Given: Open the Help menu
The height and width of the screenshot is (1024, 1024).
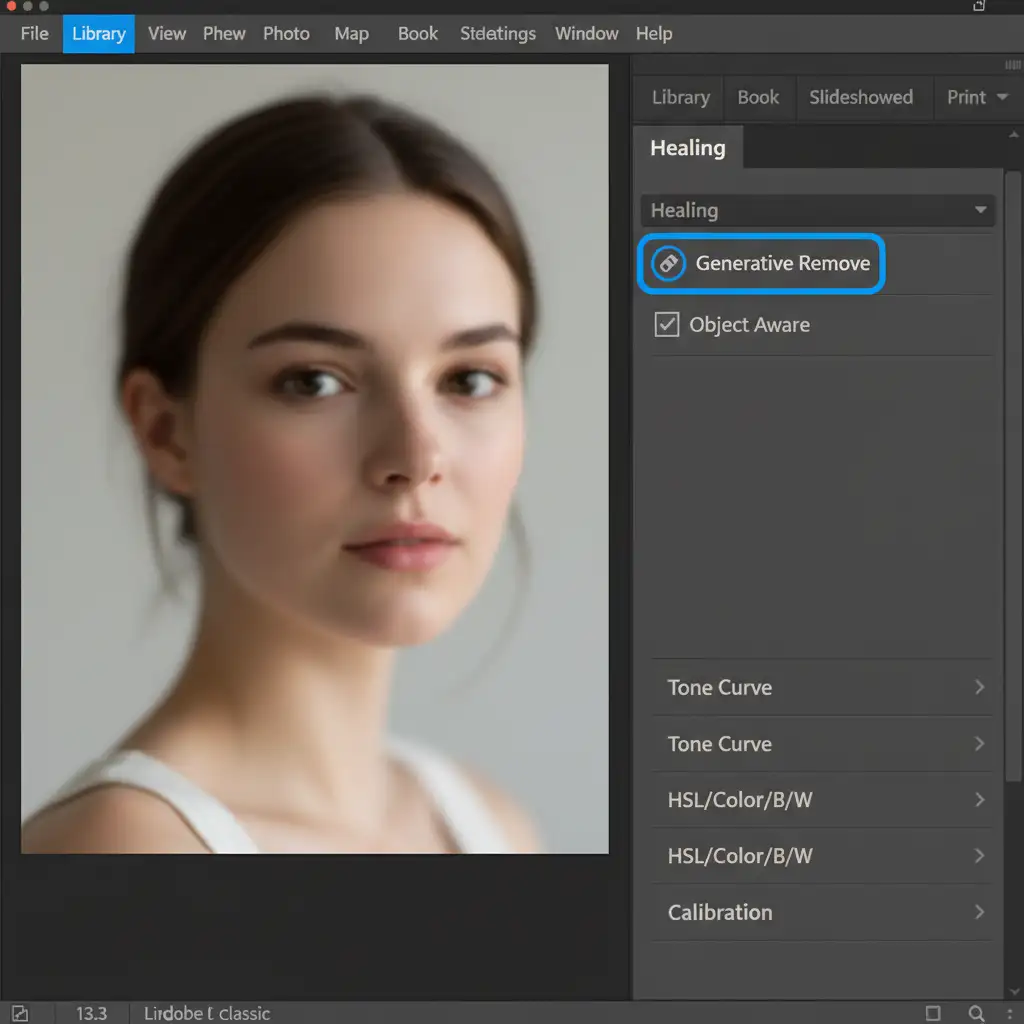Looking at the screenshot, I should point(654,33).
